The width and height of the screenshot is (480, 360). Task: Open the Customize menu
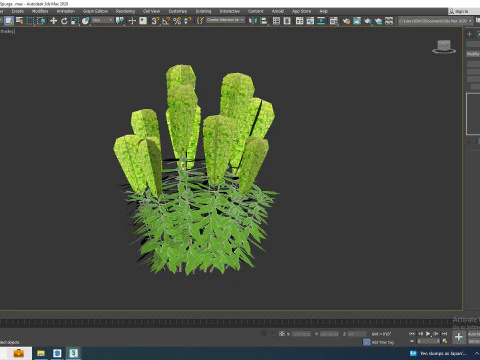178,11
